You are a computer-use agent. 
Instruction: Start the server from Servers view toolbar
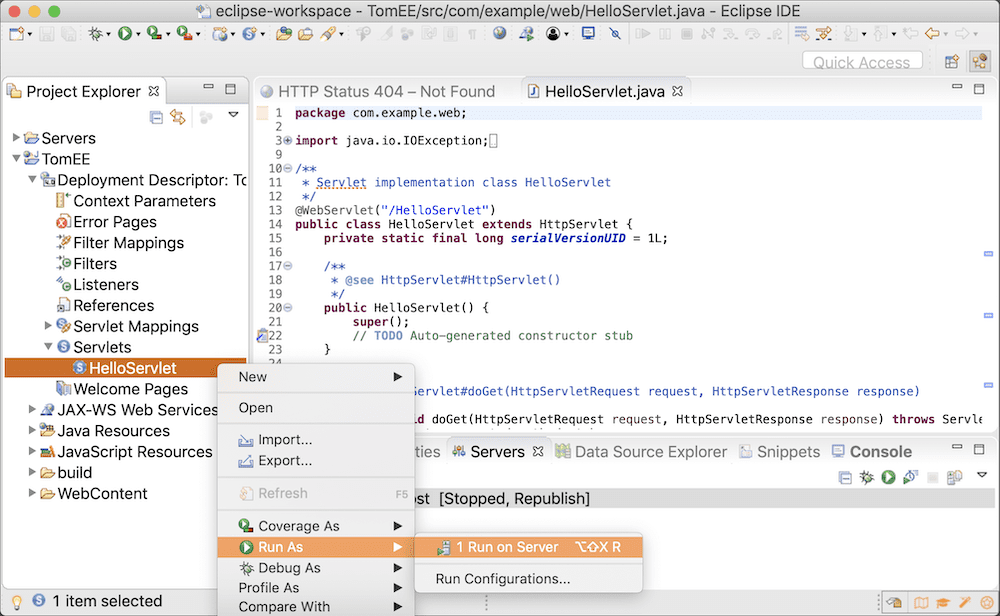(x=887, y=479)
